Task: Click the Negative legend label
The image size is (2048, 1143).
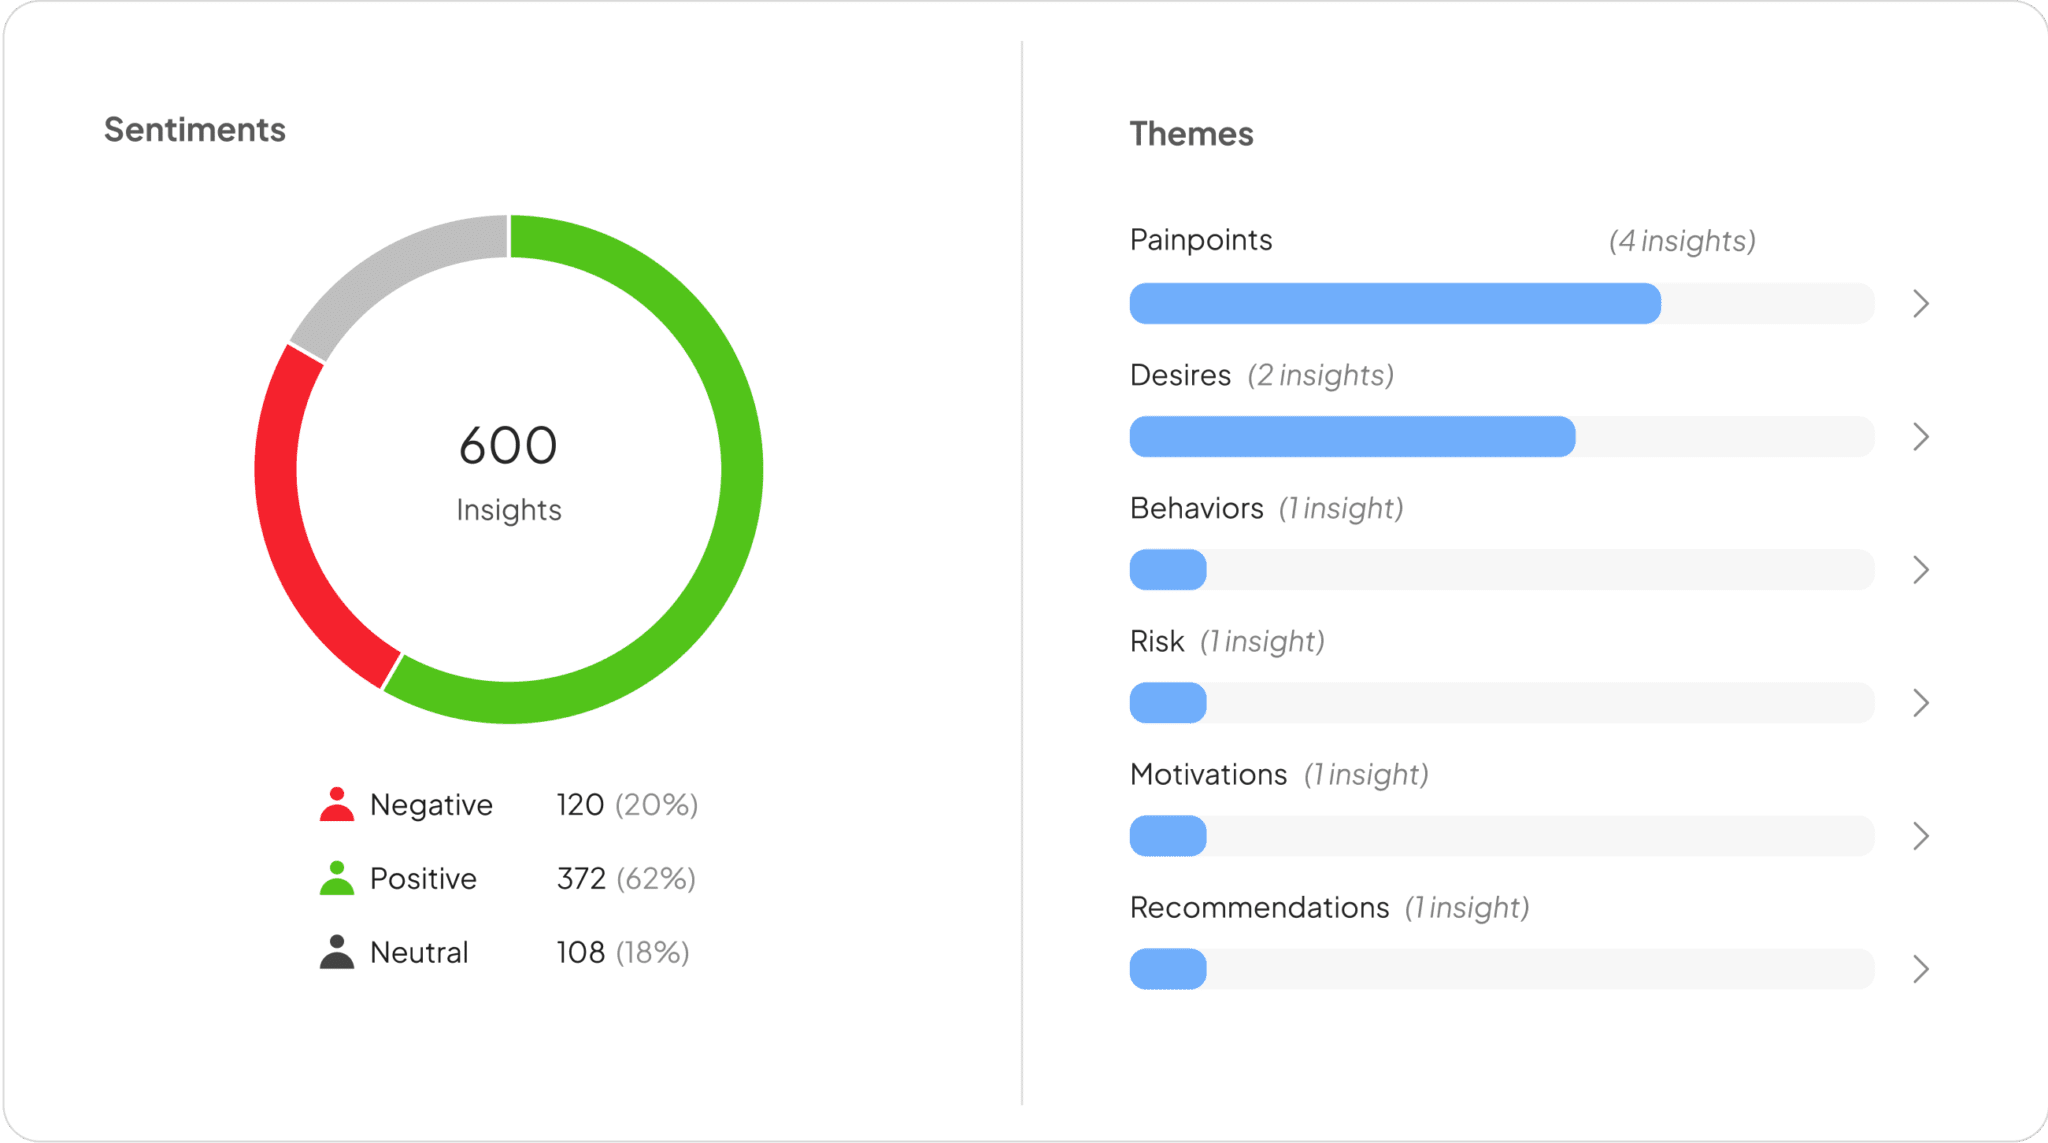Action: (x=431, y=805)
